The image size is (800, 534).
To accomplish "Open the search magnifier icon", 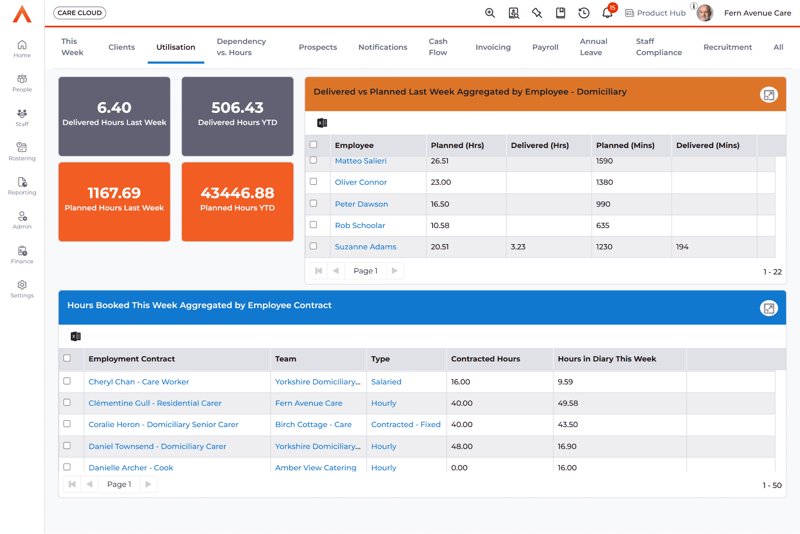I will pos(490,13).
